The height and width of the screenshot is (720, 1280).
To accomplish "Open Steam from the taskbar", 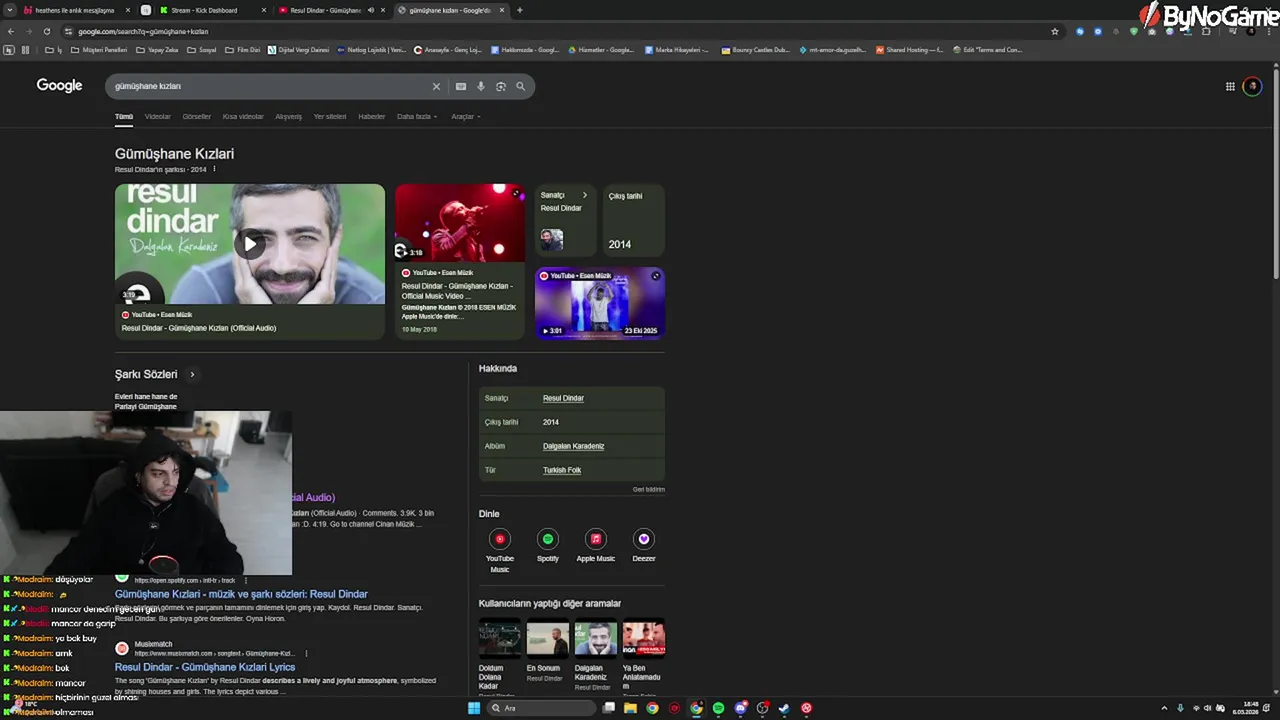I will [x=784, y=708].
